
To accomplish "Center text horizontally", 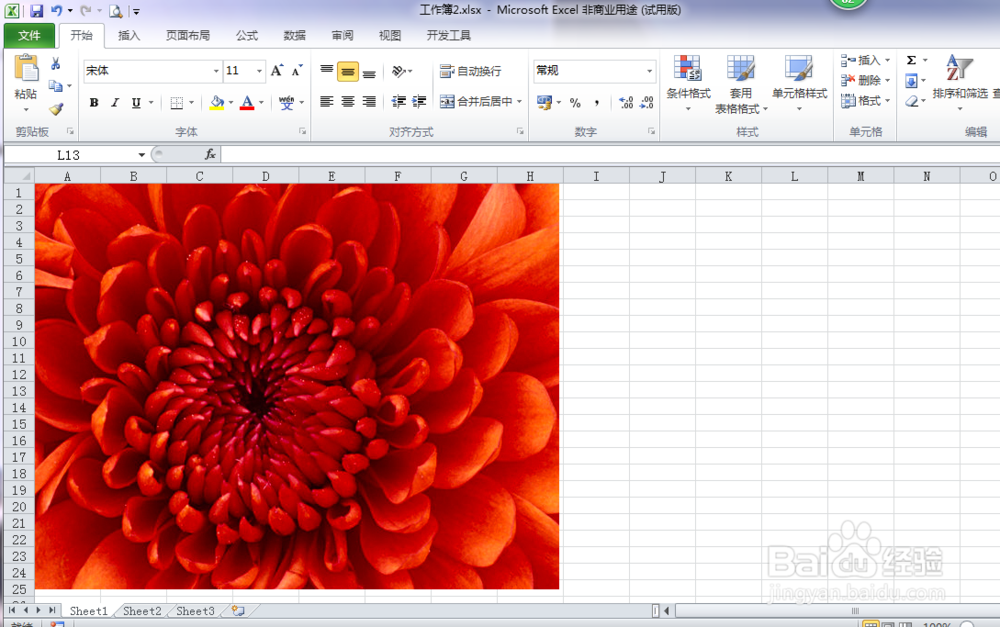I will 348,101.
